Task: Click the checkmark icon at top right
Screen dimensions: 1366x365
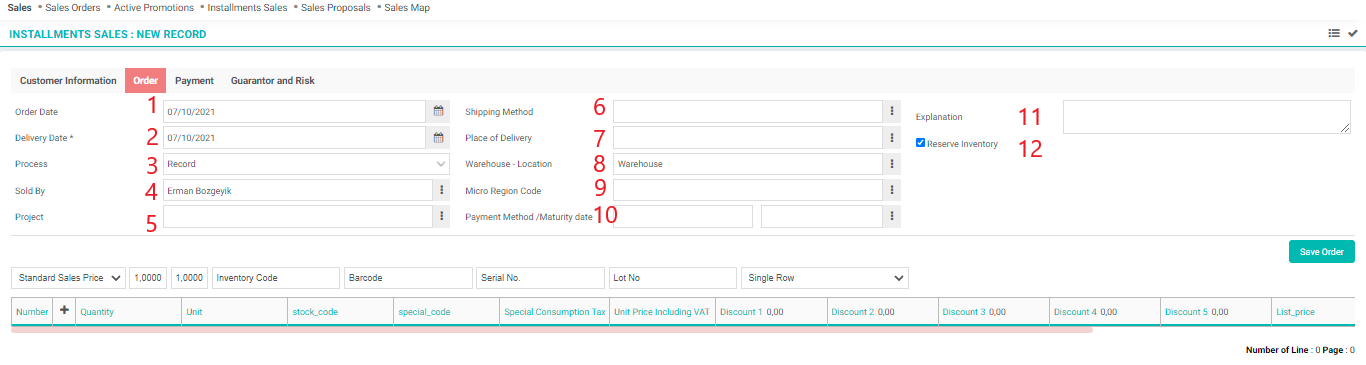Action: click(x=1353, y=33)
